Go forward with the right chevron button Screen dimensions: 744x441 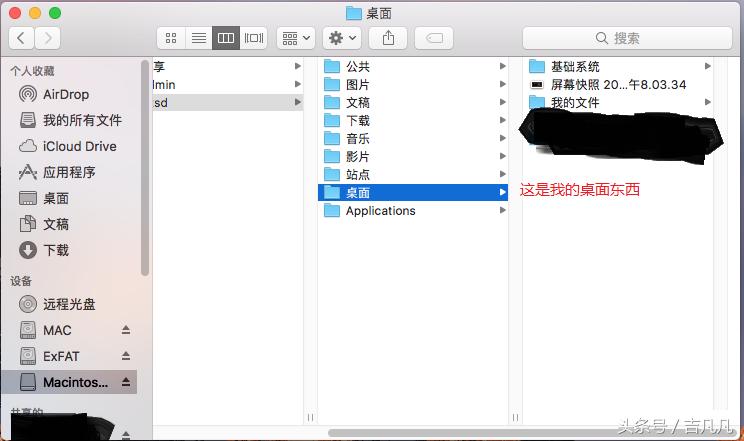[47, 38]
